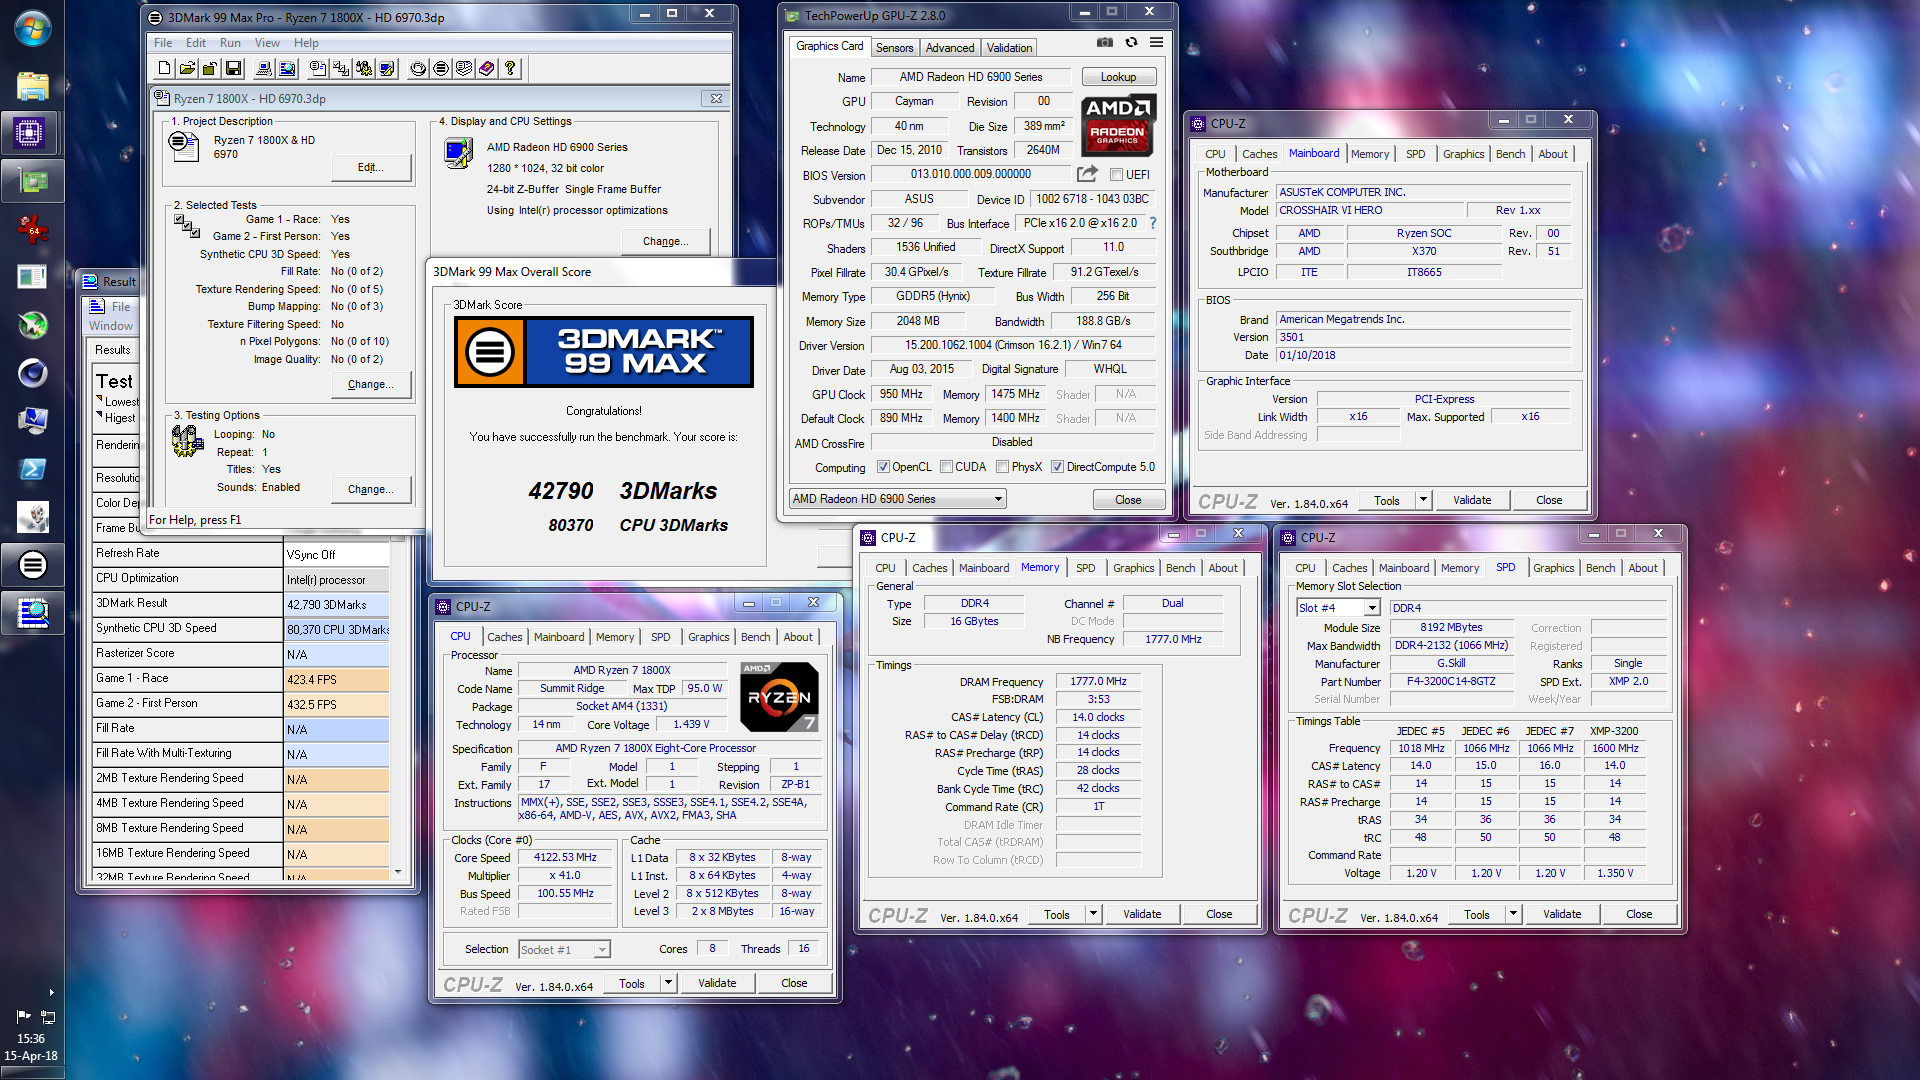
Task: Expand the Tools arrow in CPU-Z Mainboard window
Action: [x=1424, y=500]
